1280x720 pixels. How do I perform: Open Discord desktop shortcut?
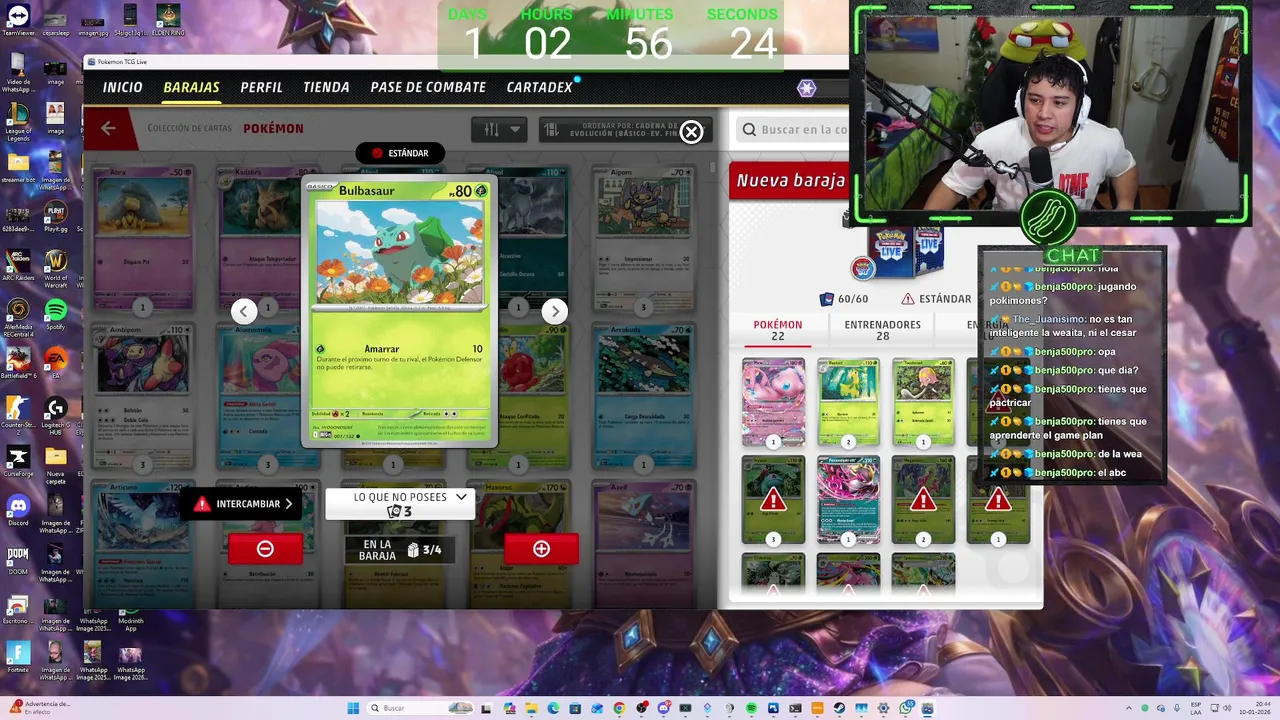18,511
